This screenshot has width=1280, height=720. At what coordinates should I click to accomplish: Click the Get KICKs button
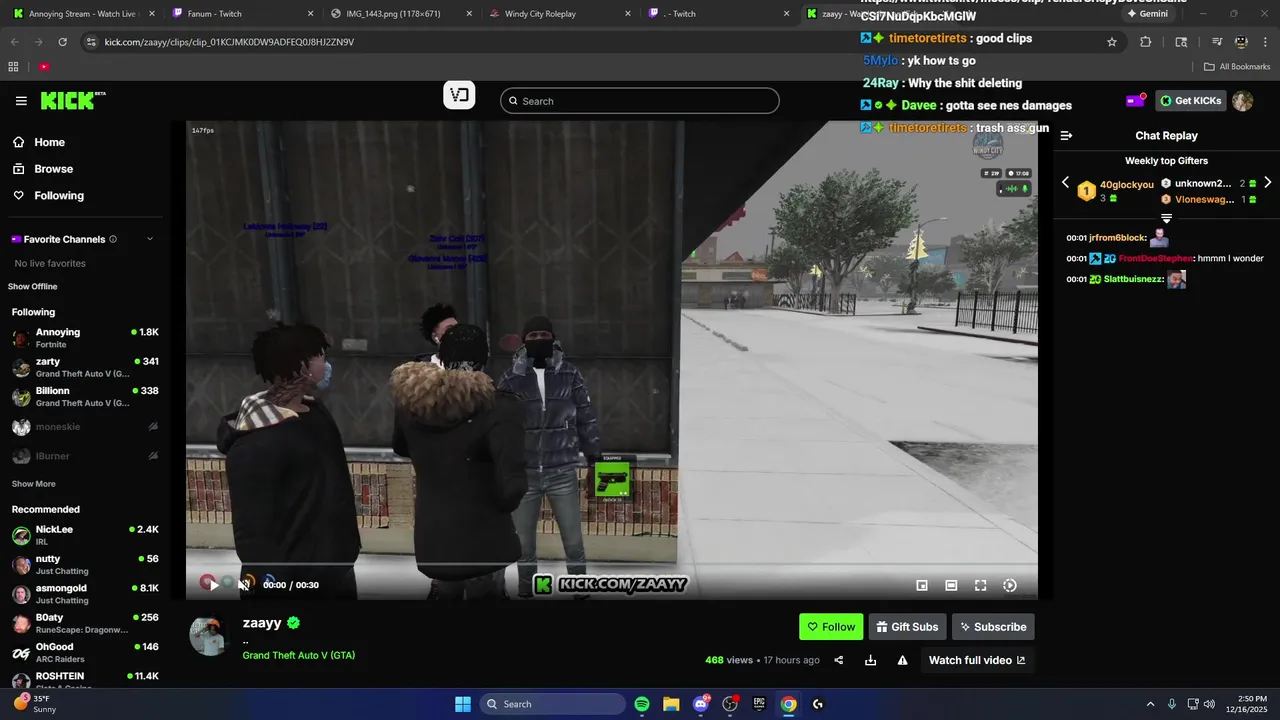click(x=1191, y=101)
